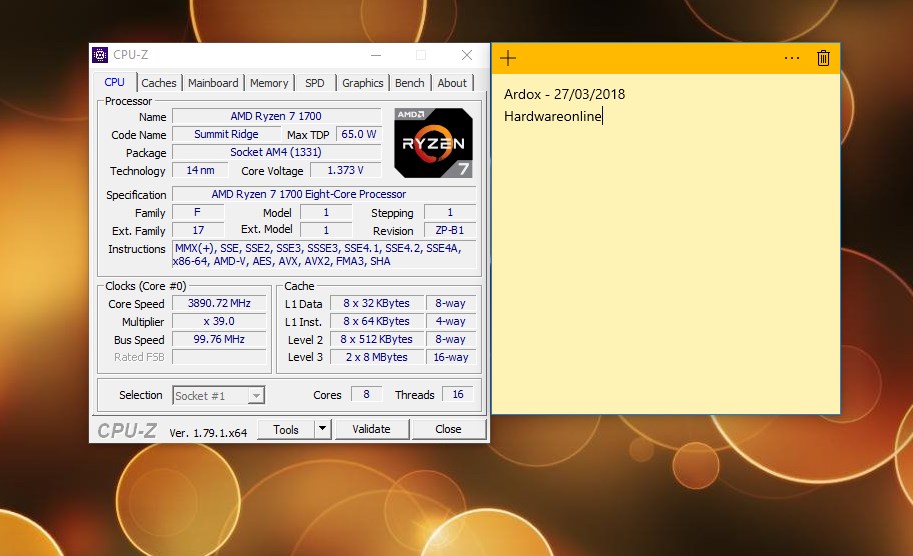Click the Validate button
The height and width of the screenshot is (556, 913).
click(371, 429)
